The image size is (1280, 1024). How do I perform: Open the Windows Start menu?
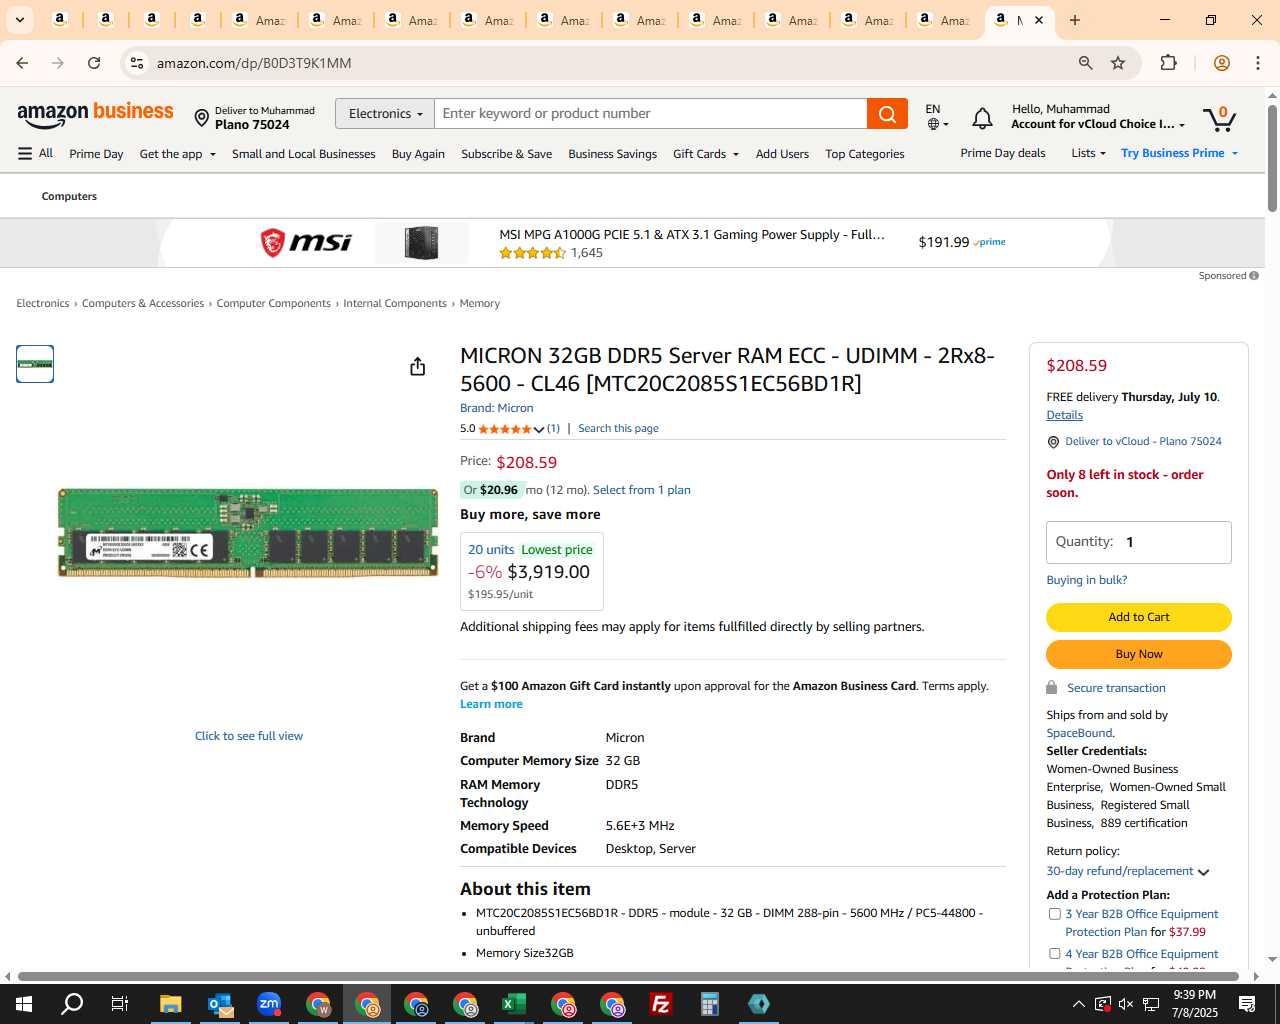point(24,1004)
